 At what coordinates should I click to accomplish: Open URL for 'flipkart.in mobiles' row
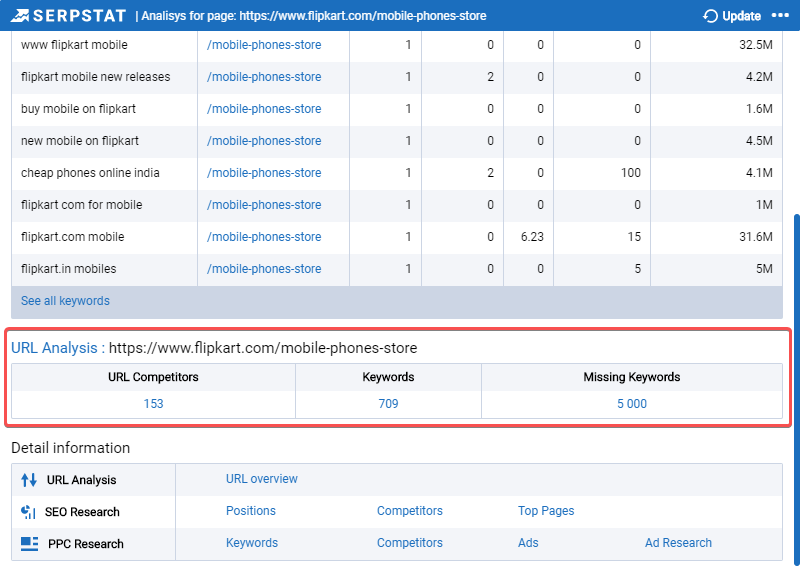(x=264, y=269)
